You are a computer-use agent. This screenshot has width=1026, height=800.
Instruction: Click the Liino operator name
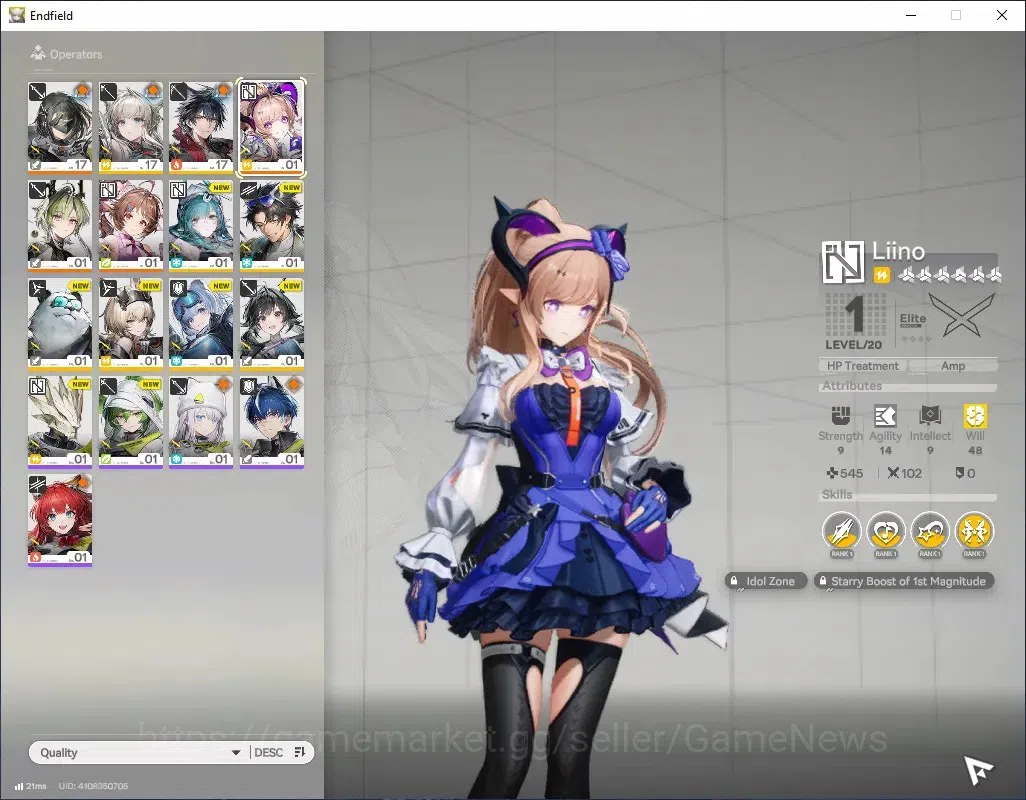[898, 251]
